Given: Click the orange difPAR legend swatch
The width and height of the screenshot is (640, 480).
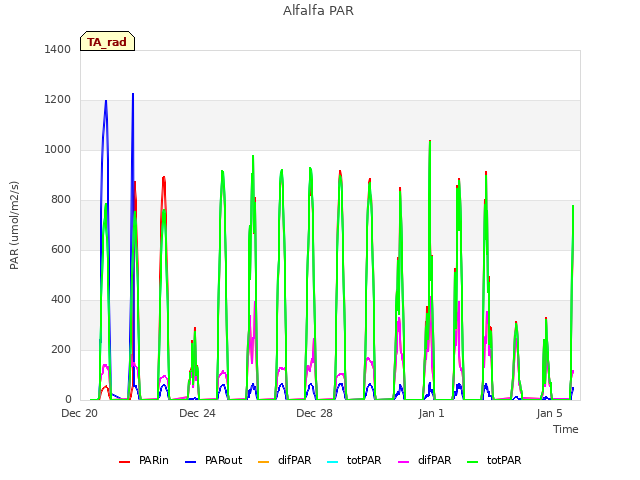Looking at the screenshot, I should pos(264,461).
